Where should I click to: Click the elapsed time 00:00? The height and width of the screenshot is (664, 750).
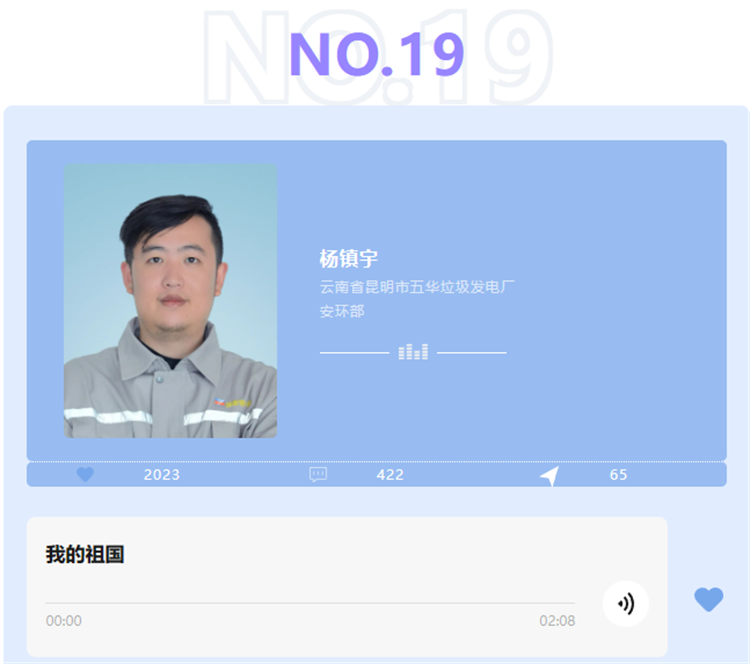(x=64, y=621)
